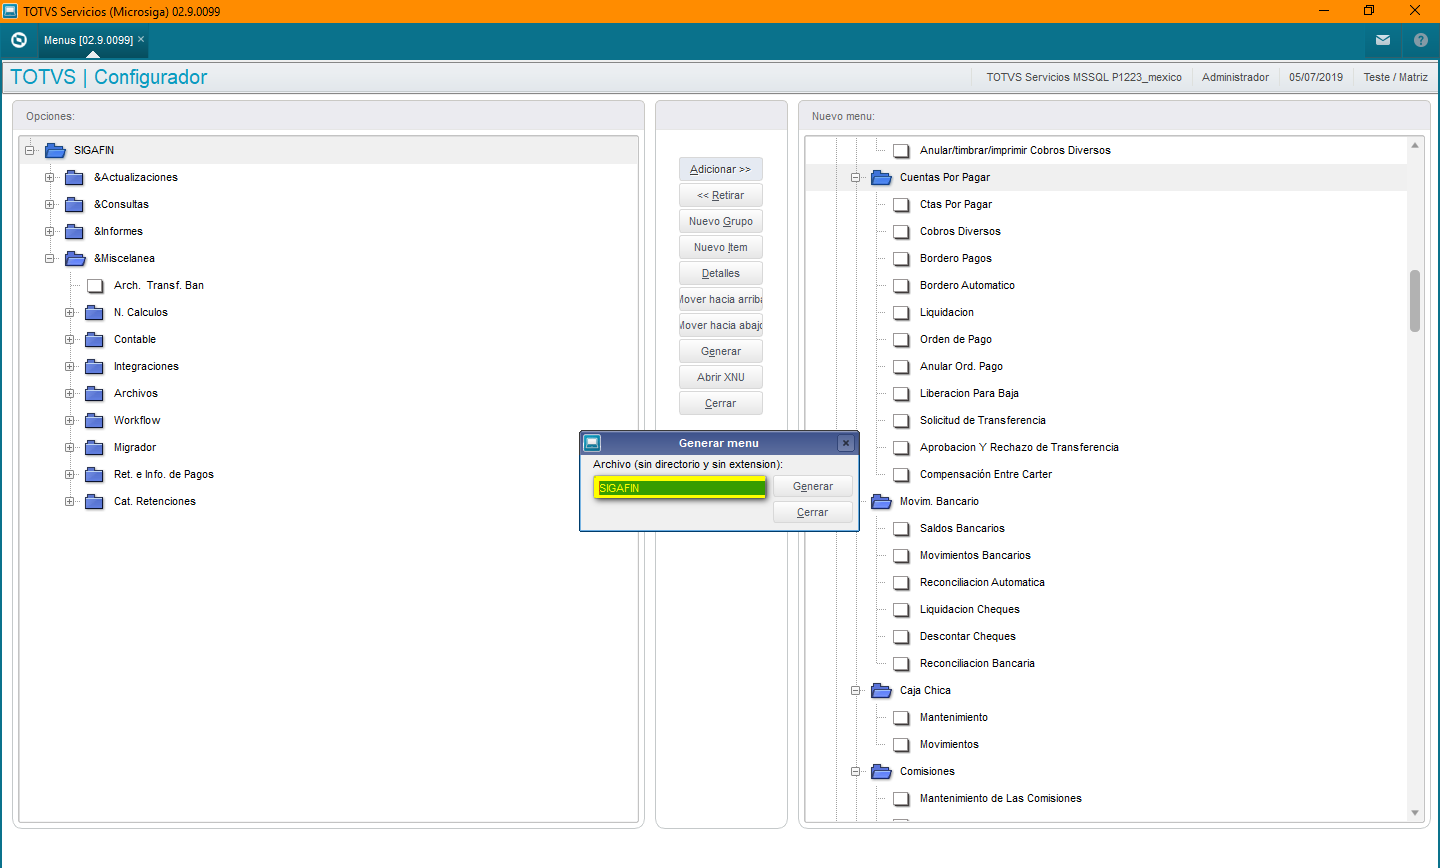
Task: Open the help question mark icon
Action: [1421, 40]
